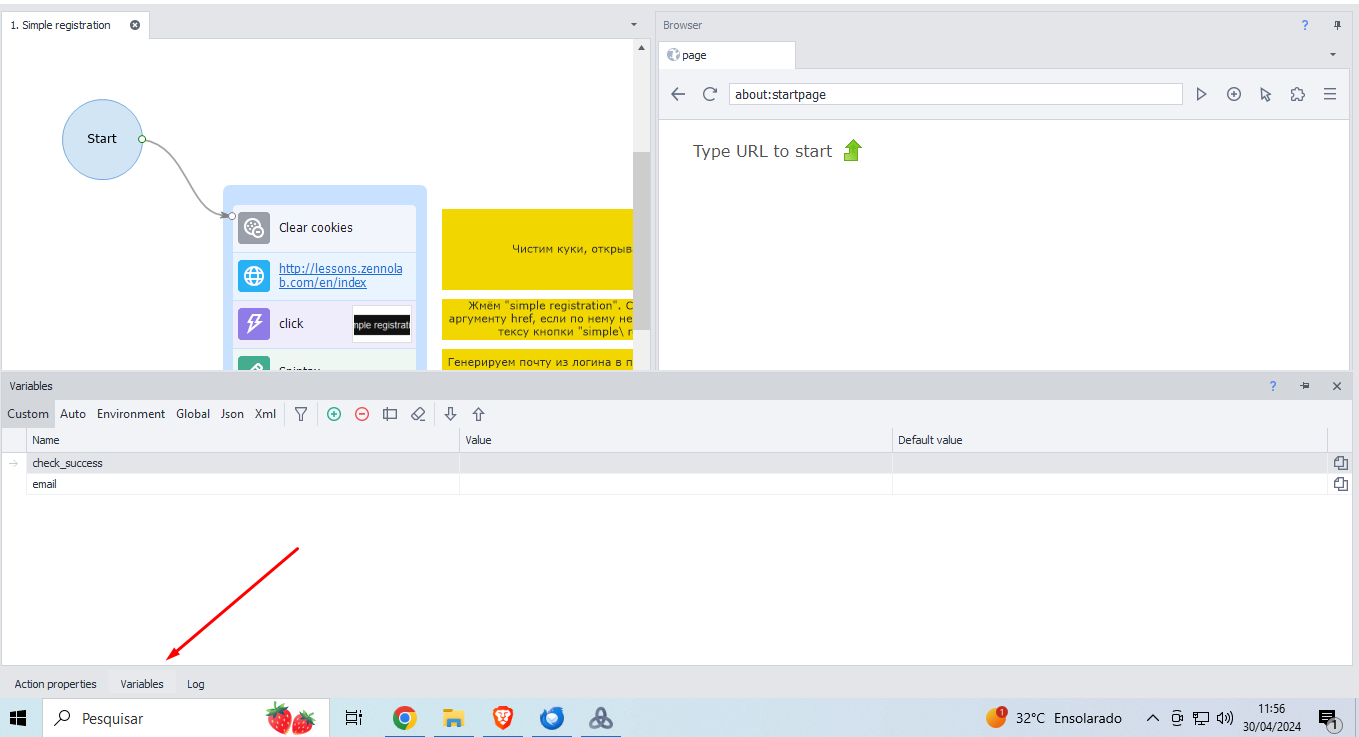Add a new variable with green plus icon

point(334,414)
